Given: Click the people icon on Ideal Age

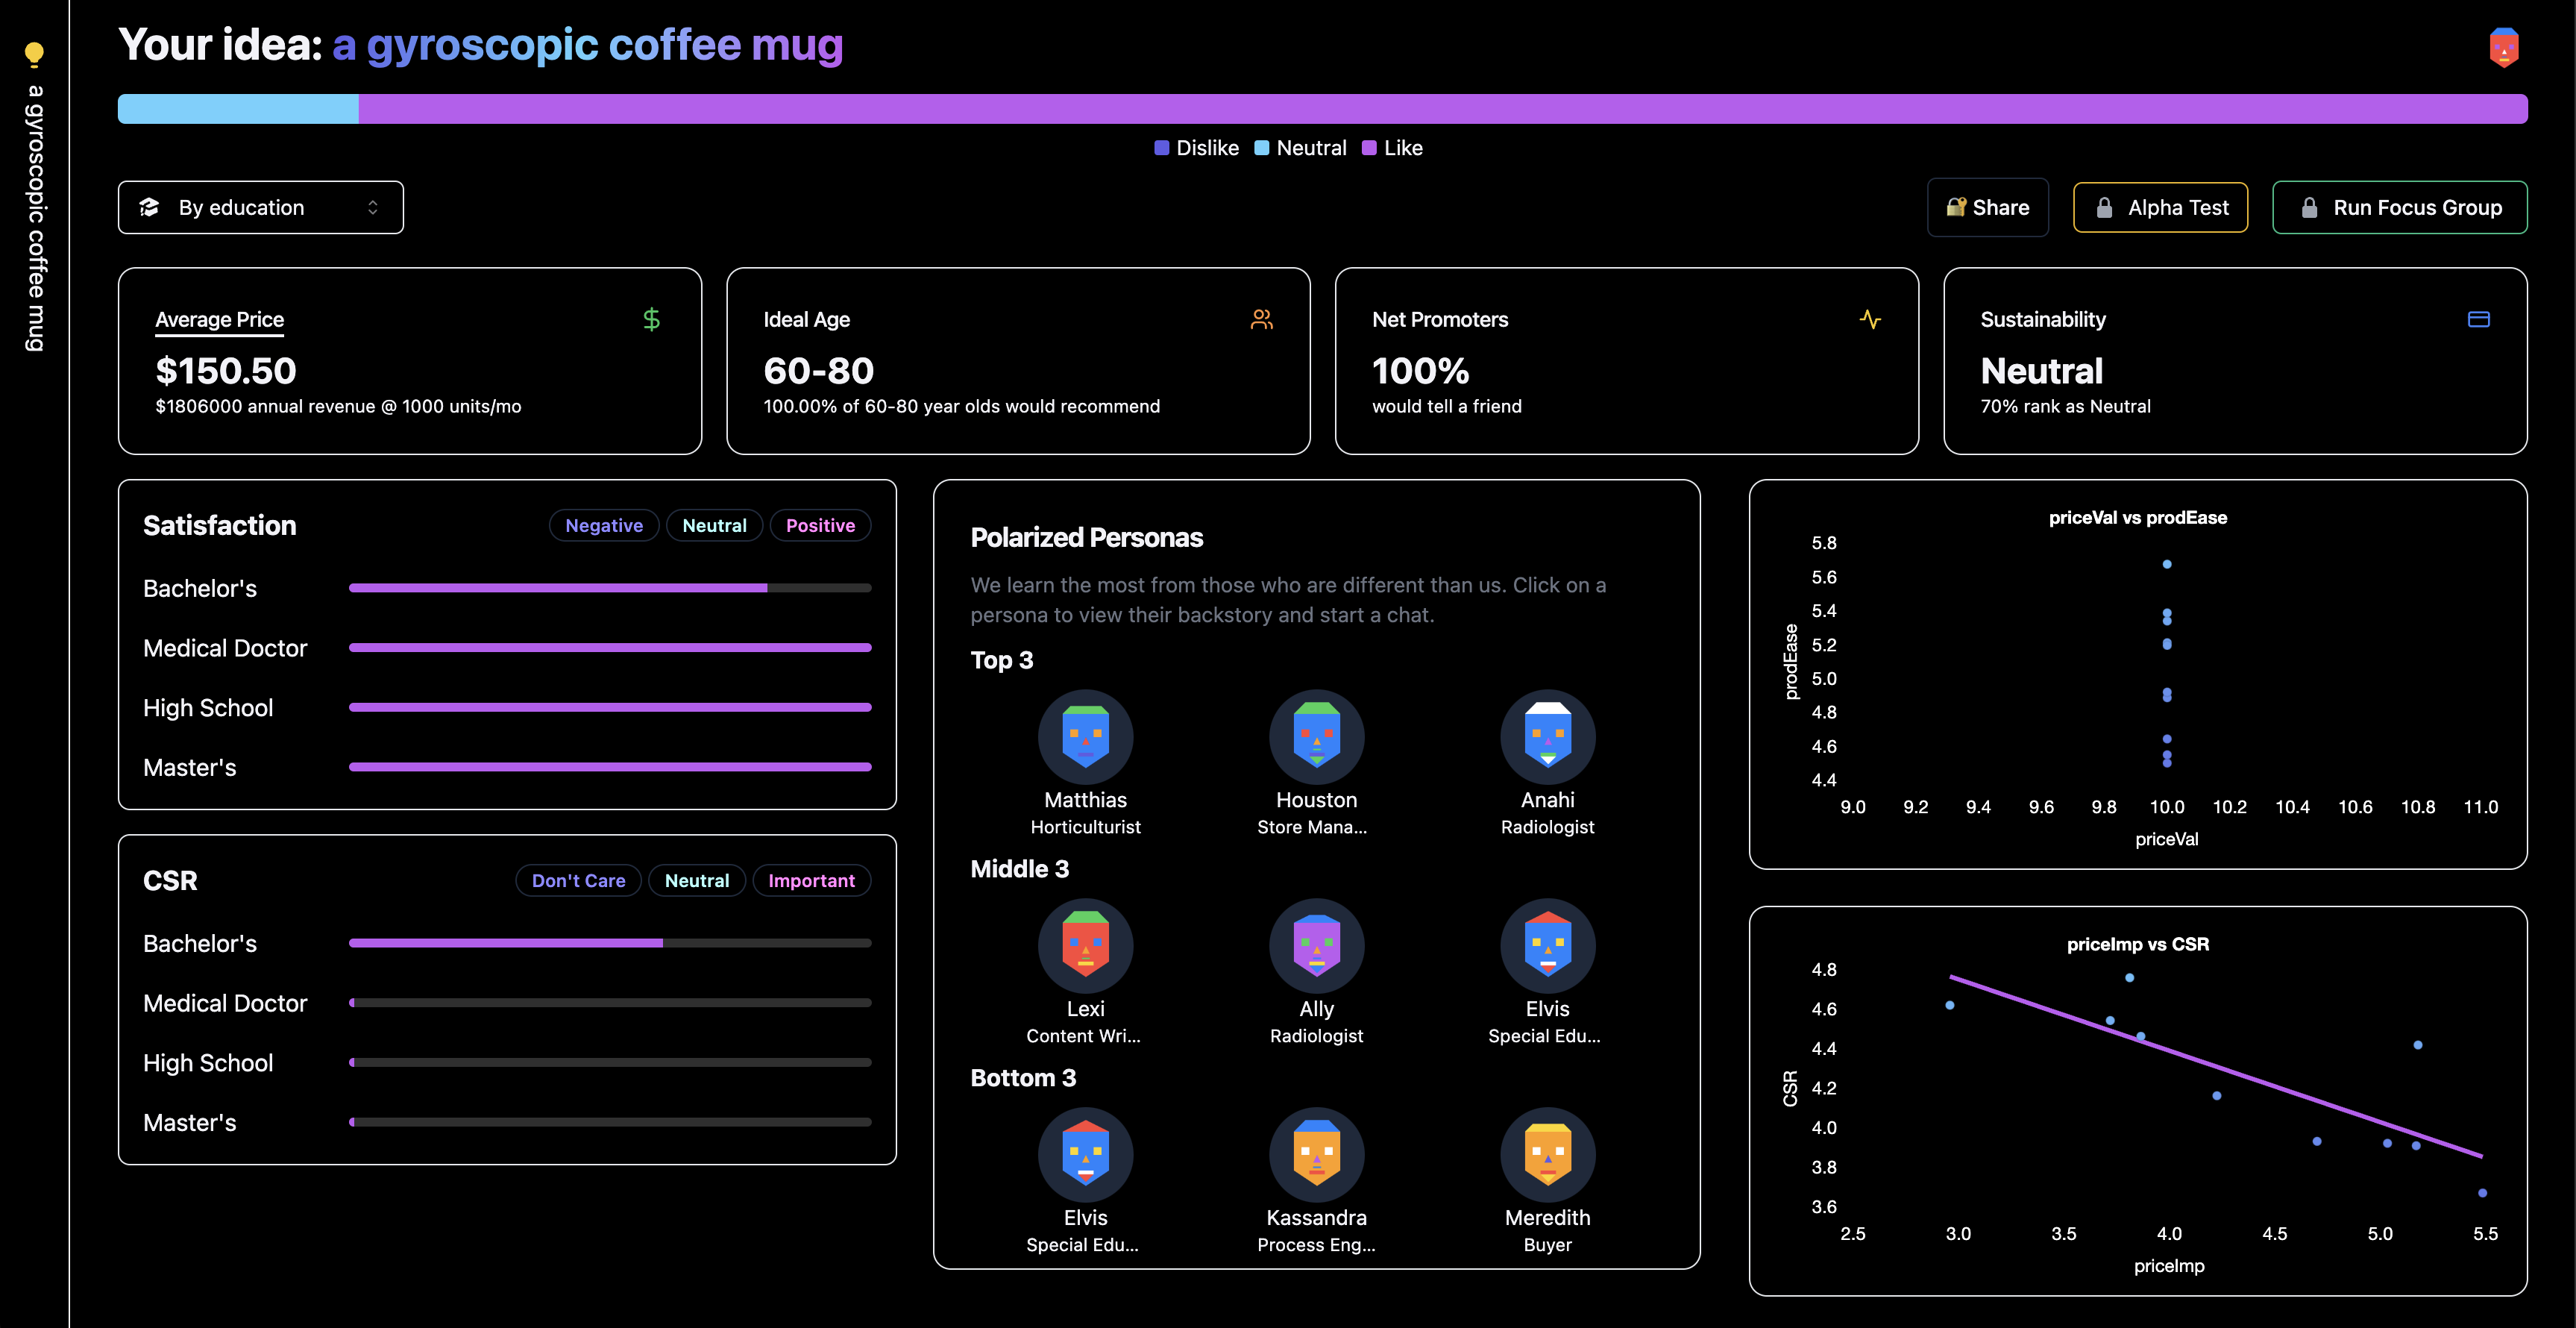Looking at the screenshot, I should 1261,319.
